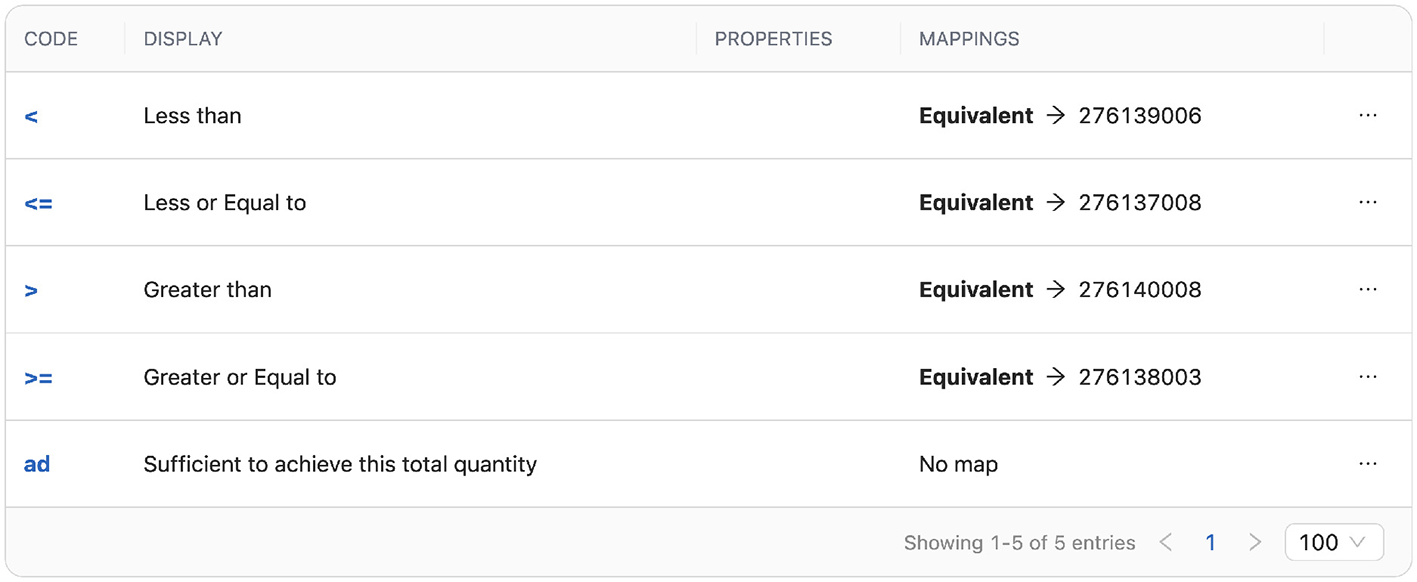
Task: Click the CODE column header
Action: pyautogui.click(x=51, y=39)
